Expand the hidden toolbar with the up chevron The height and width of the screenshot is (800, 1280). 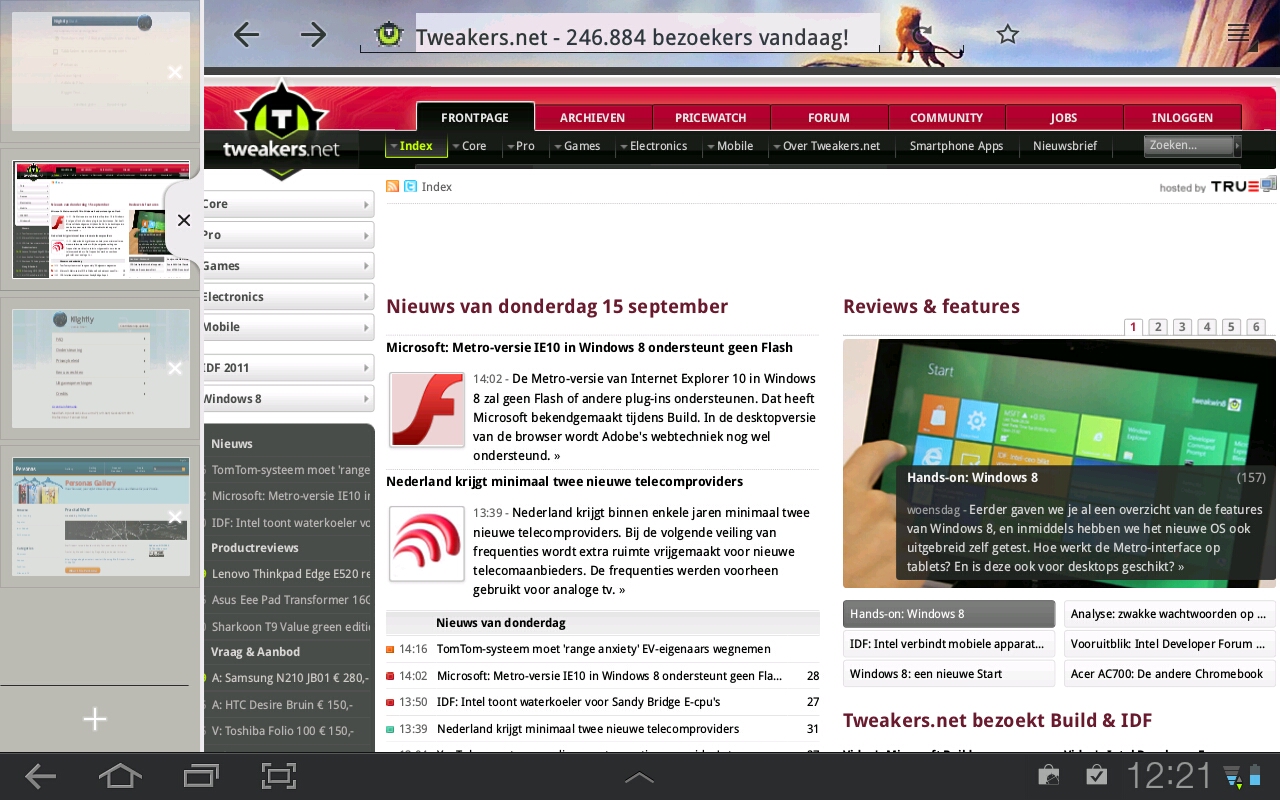click(639, 777)
